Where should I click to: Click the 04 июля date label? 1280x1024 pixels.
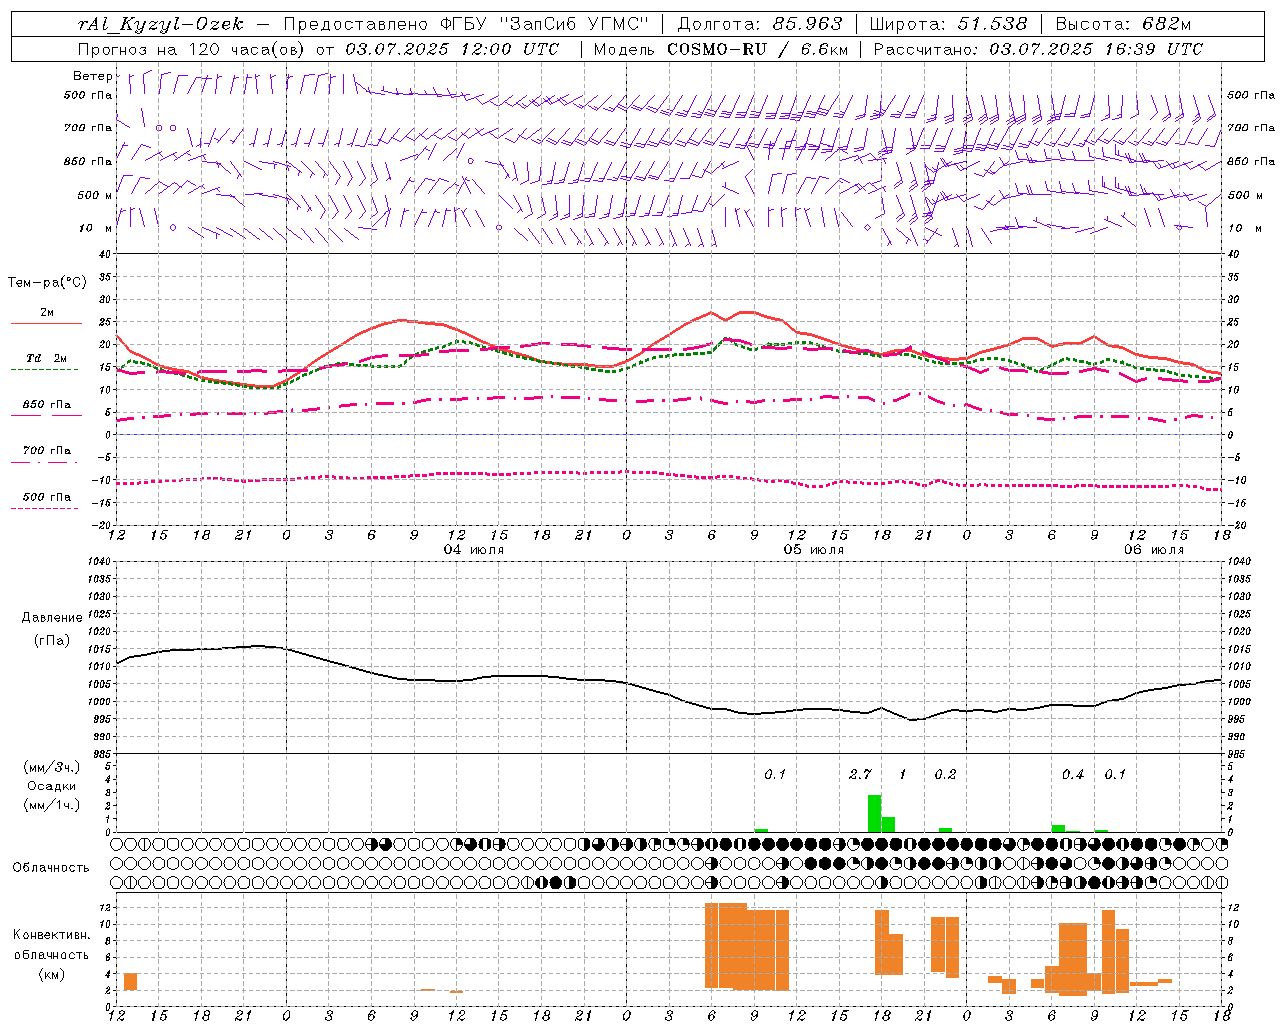pos(474,550)
